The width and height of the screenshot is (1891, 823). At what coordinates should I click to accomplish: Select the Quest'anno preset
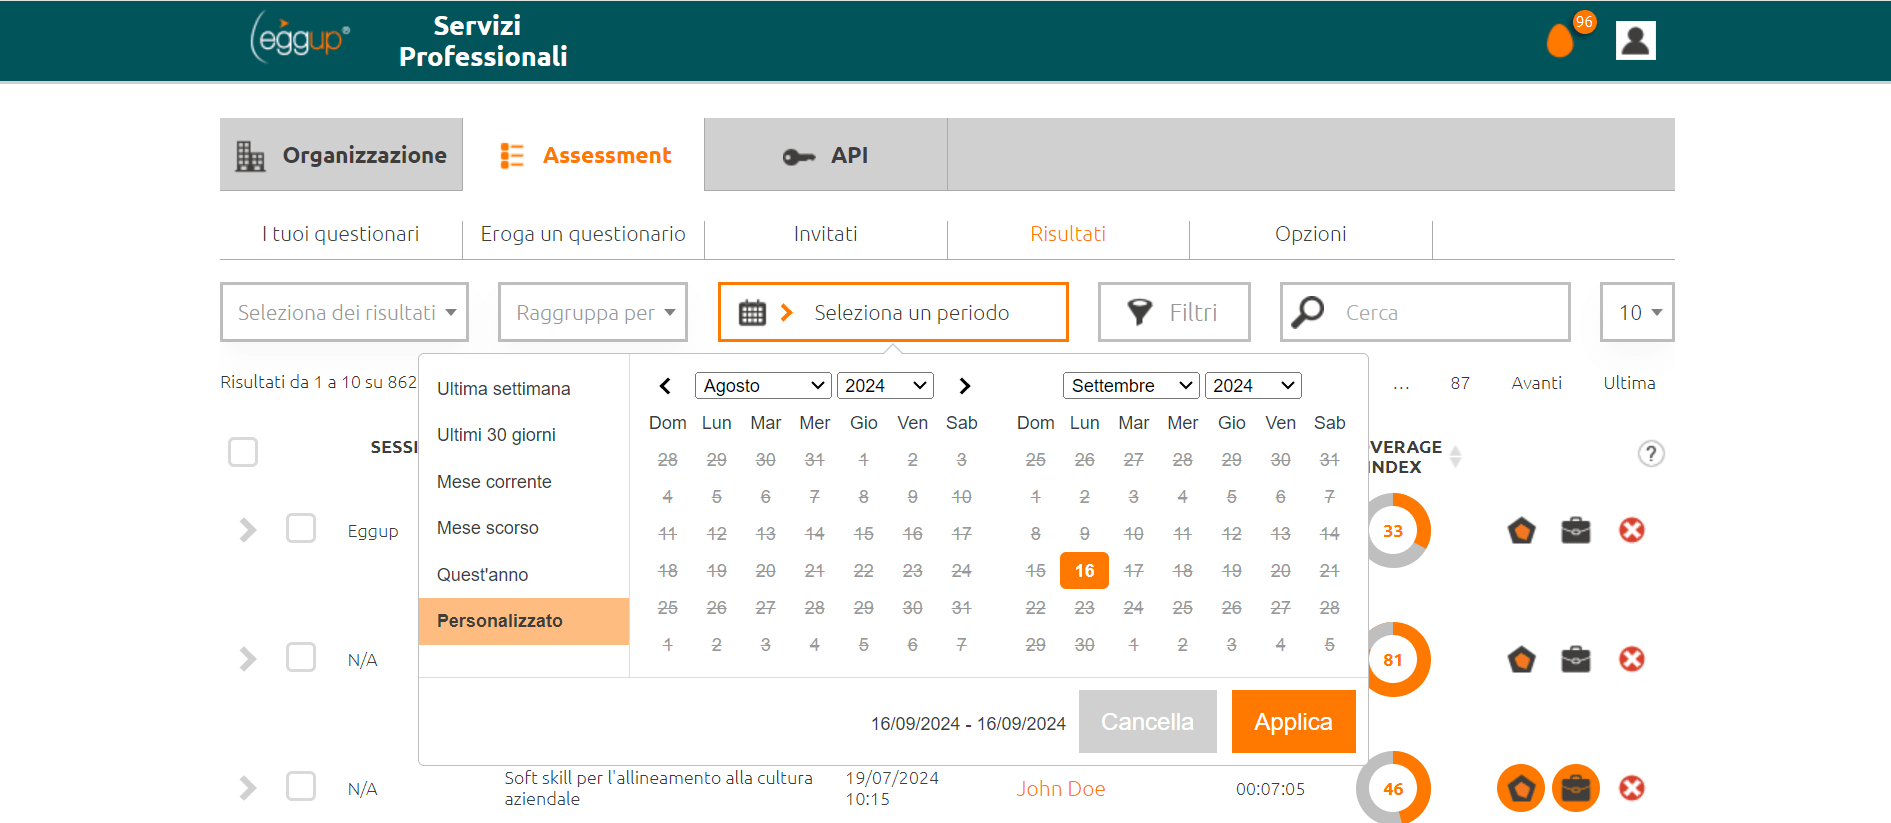(524, 575)
